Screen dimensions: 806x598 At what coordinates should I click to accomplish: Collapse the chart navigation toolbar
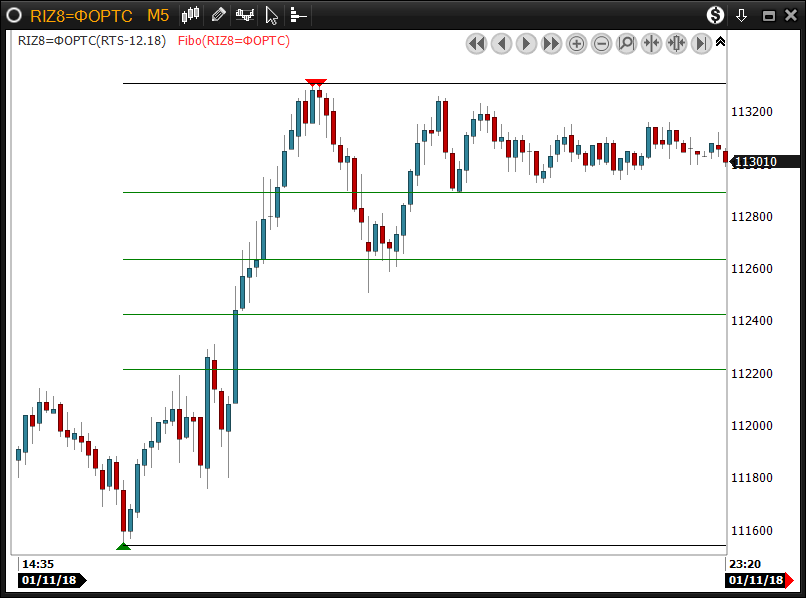[721, 42]
